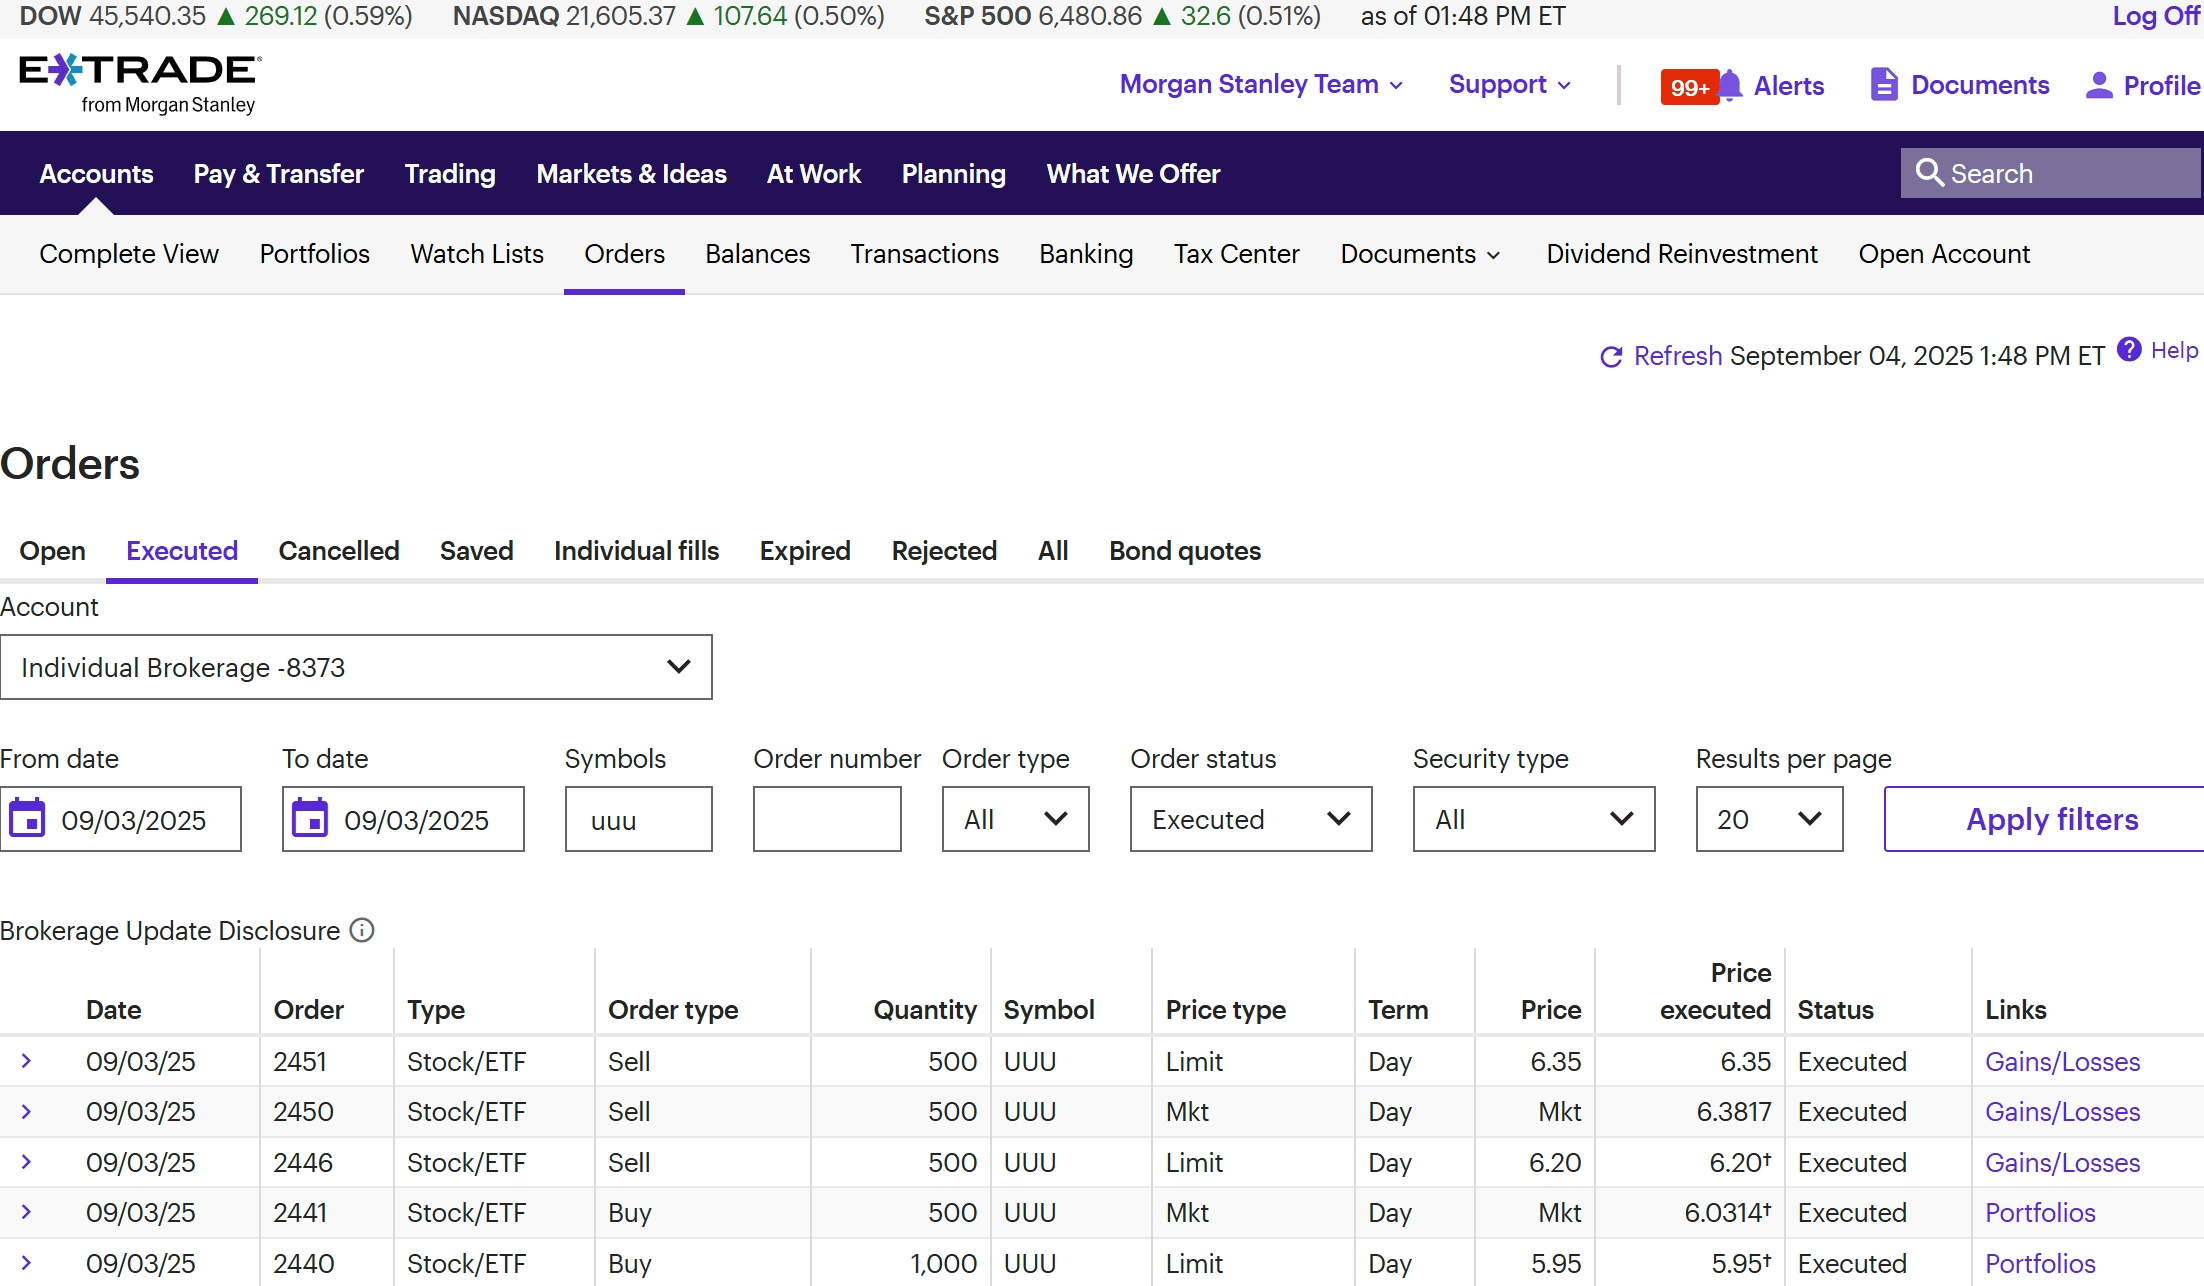
Task: Open the To date calendar icon
Action: (x=310, y=819)
